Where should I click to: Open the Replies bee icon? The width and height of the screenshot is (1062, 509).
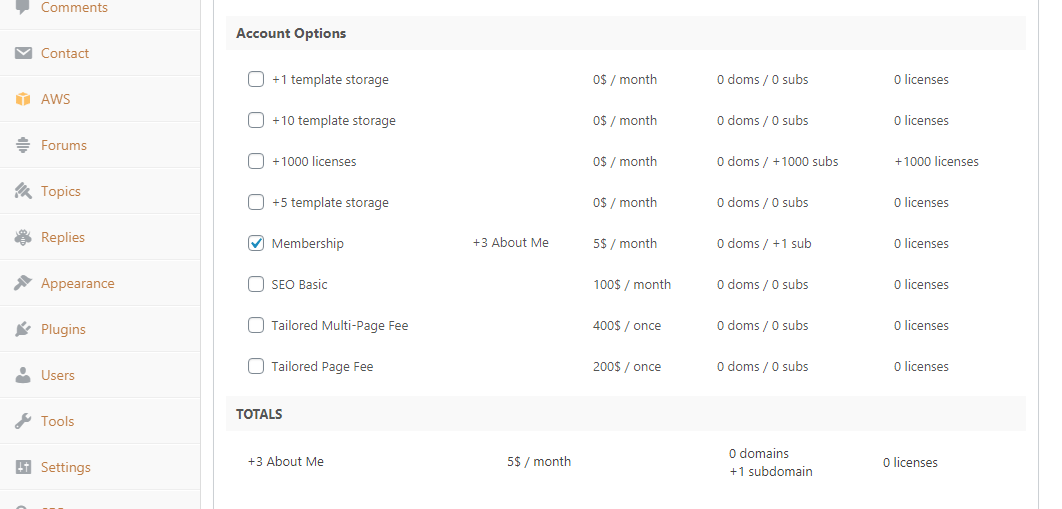tap(23, 237)
